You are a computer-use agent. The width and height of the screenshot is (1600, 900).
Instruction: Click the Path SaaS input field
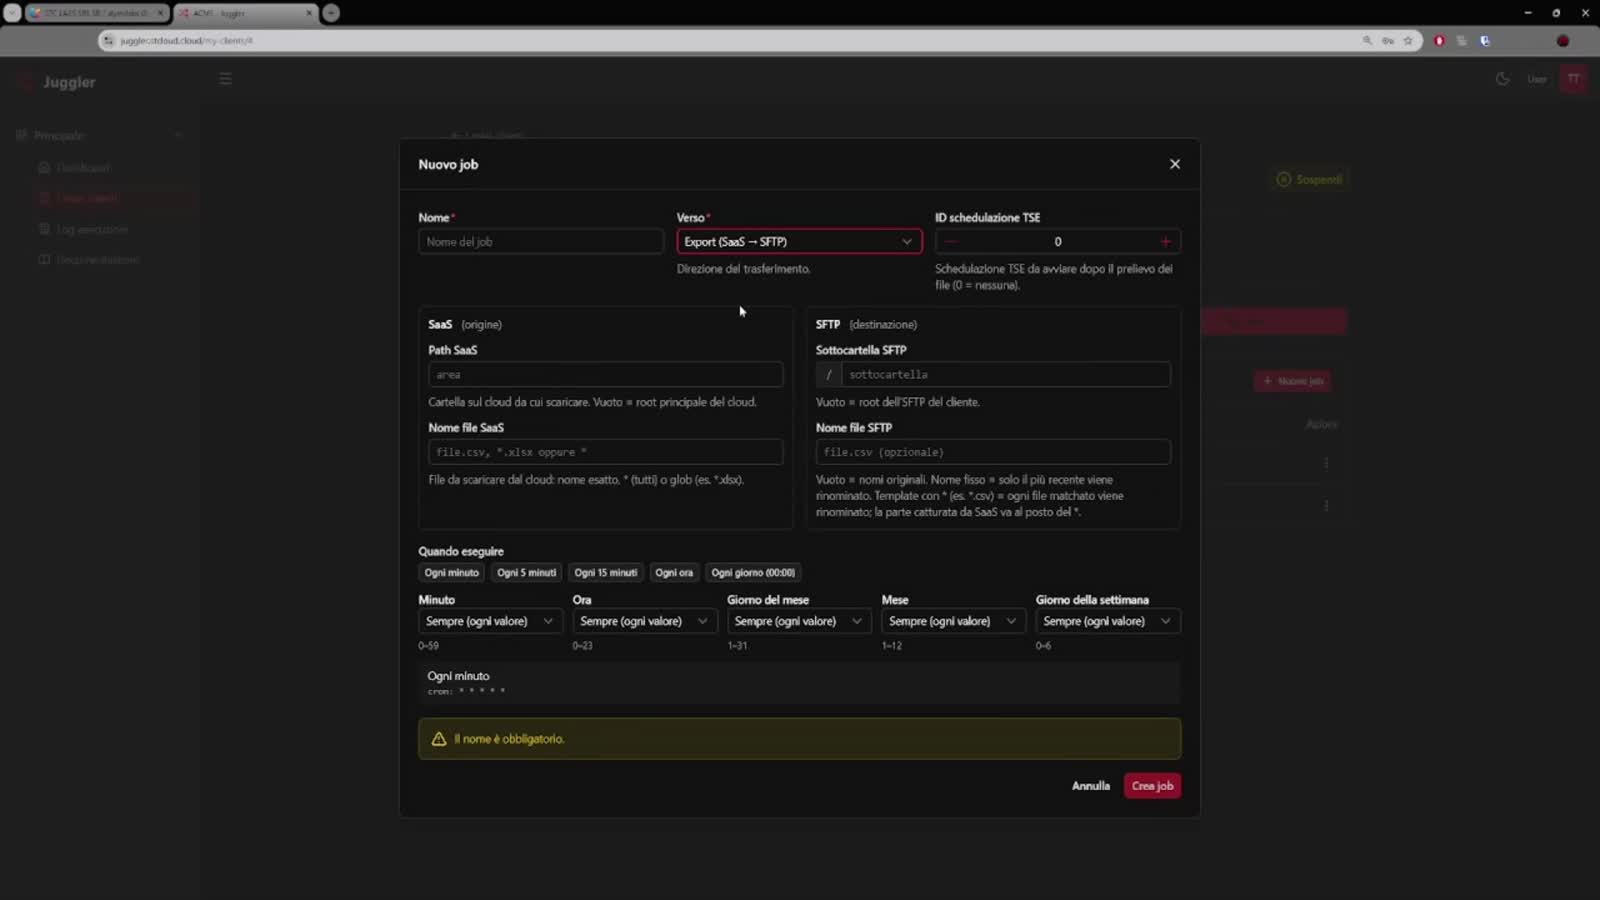pos(606,375)
